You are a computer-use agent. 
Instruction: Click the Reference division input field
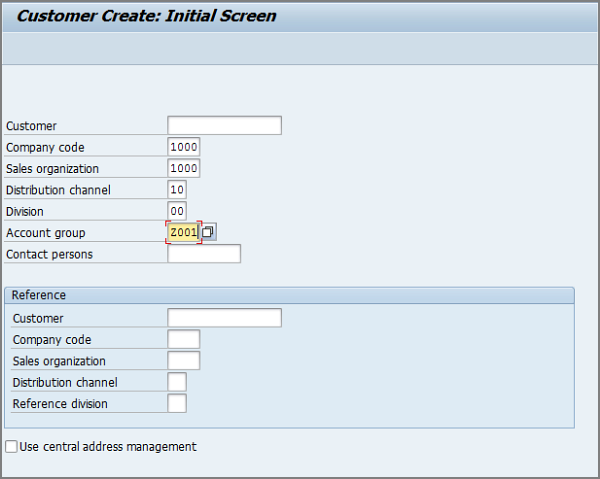click(x=177, y=404)
